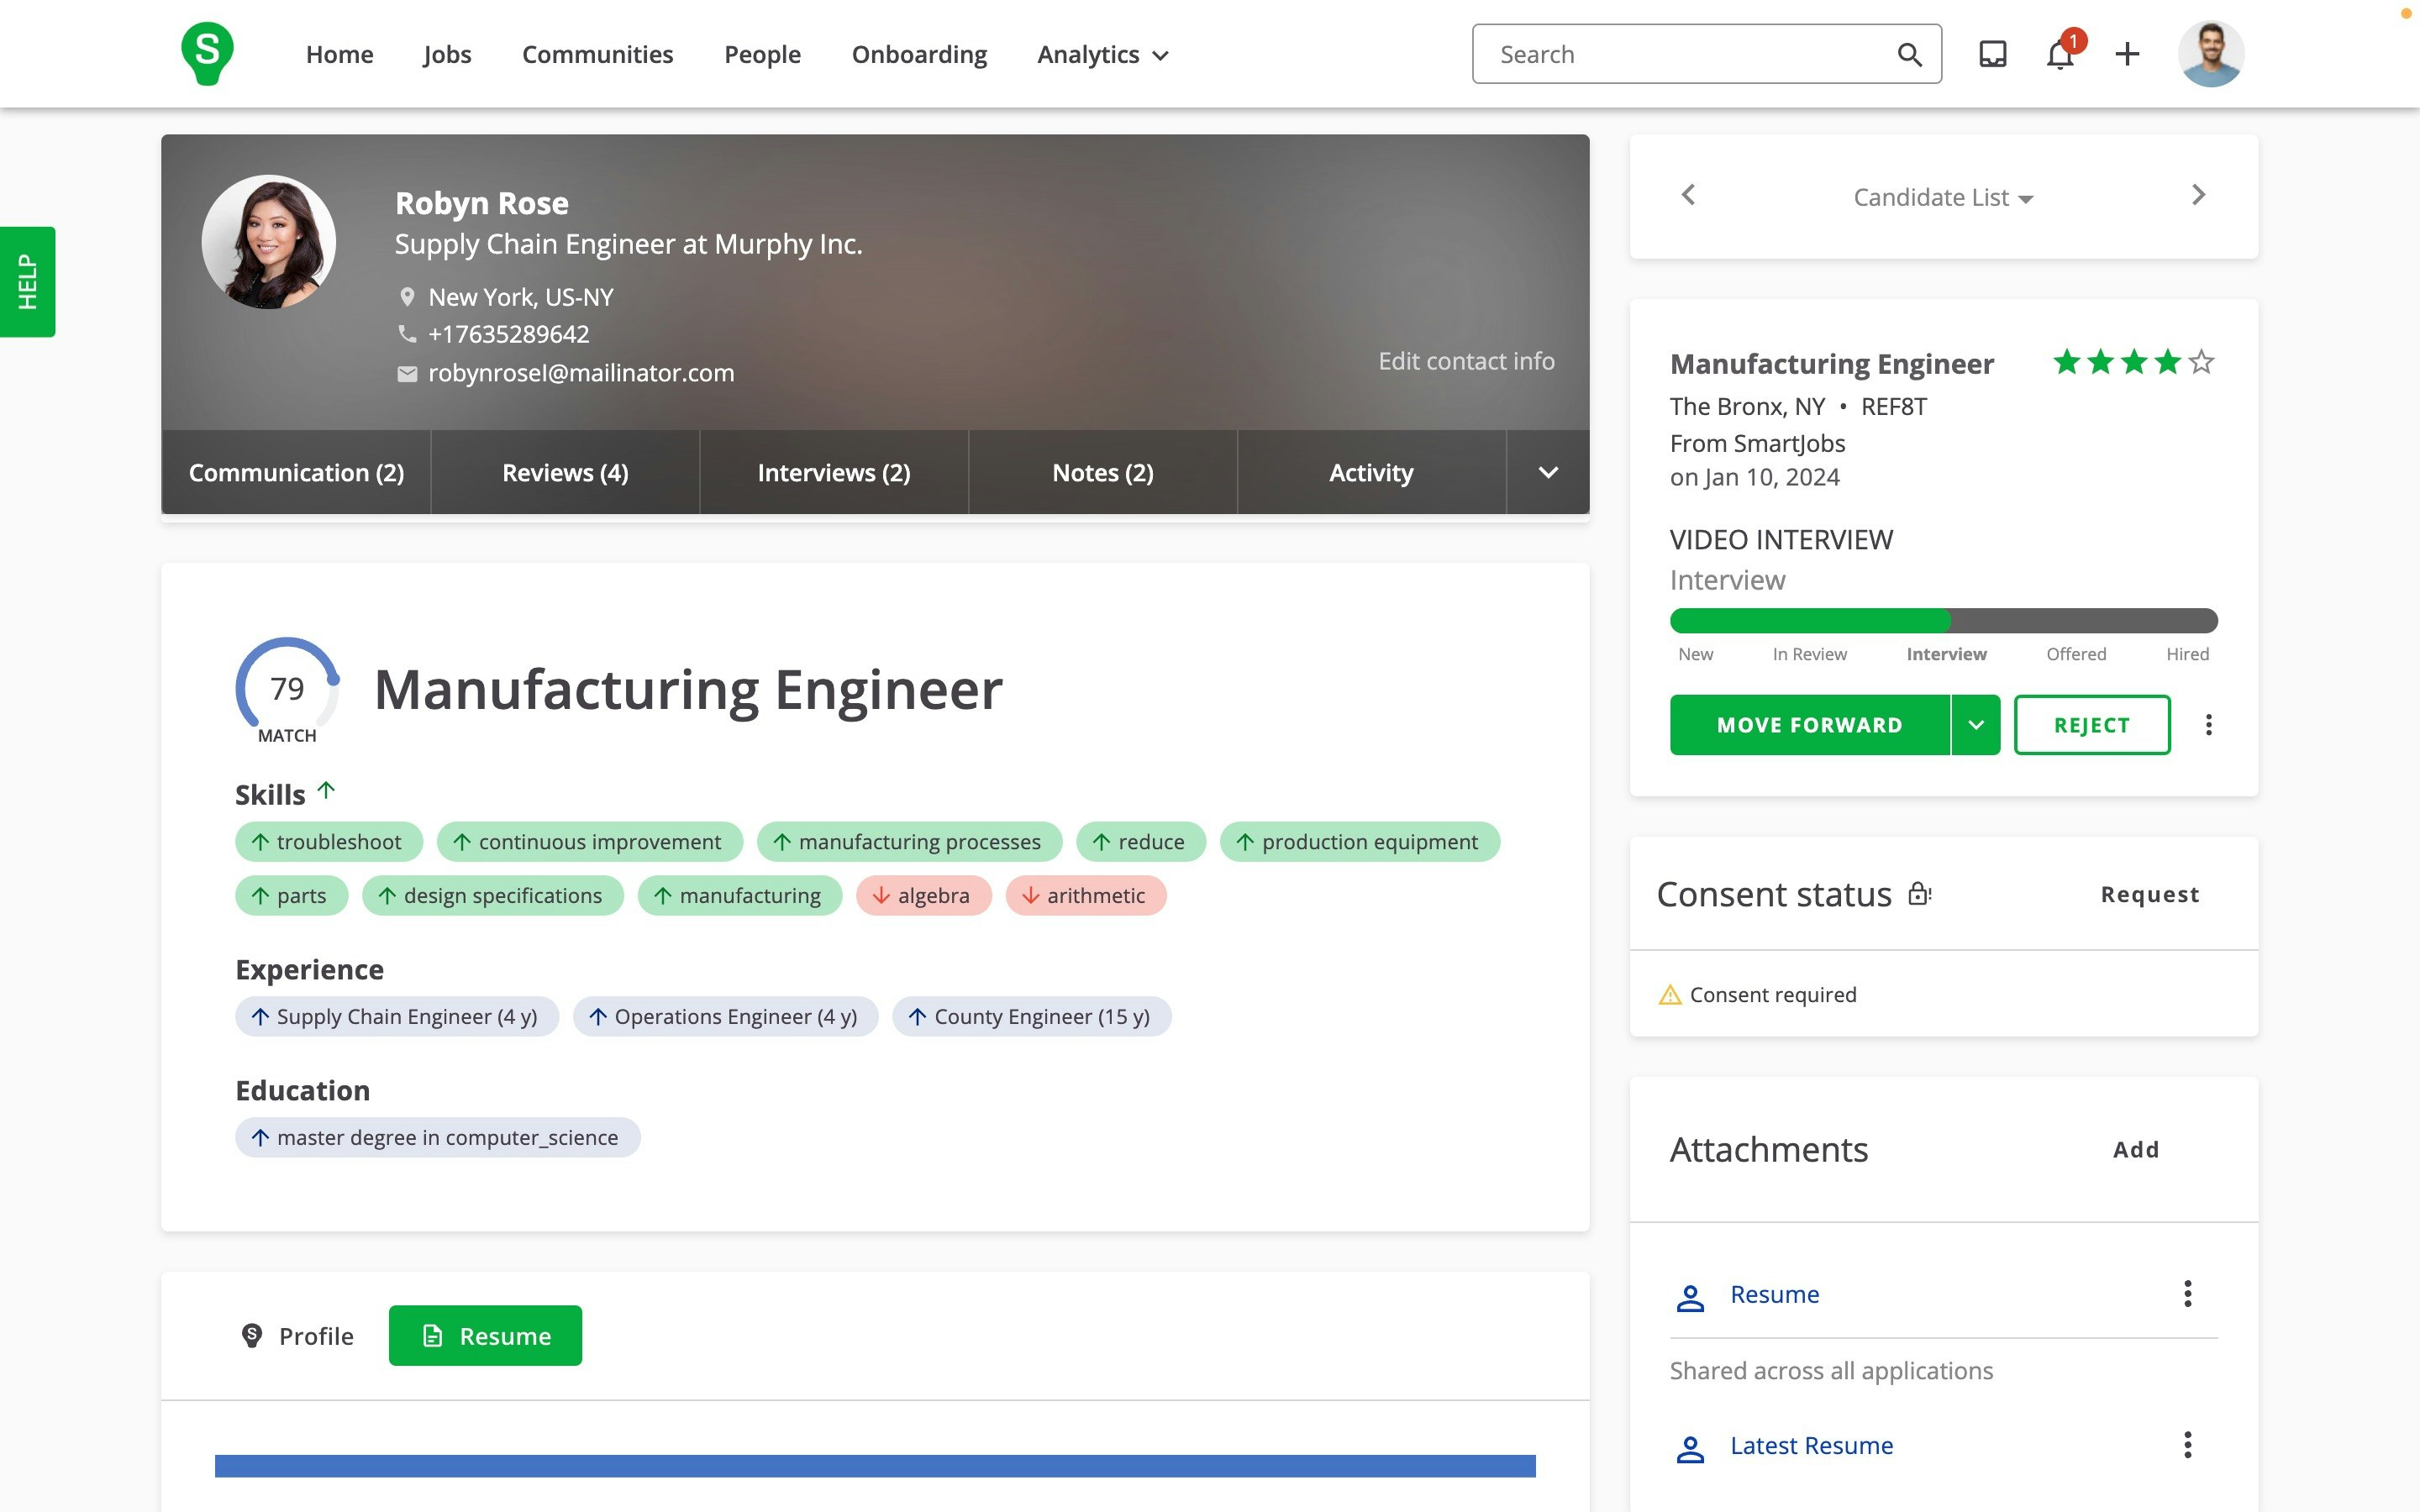Click the consent status lock icon

pos(1919,894)
